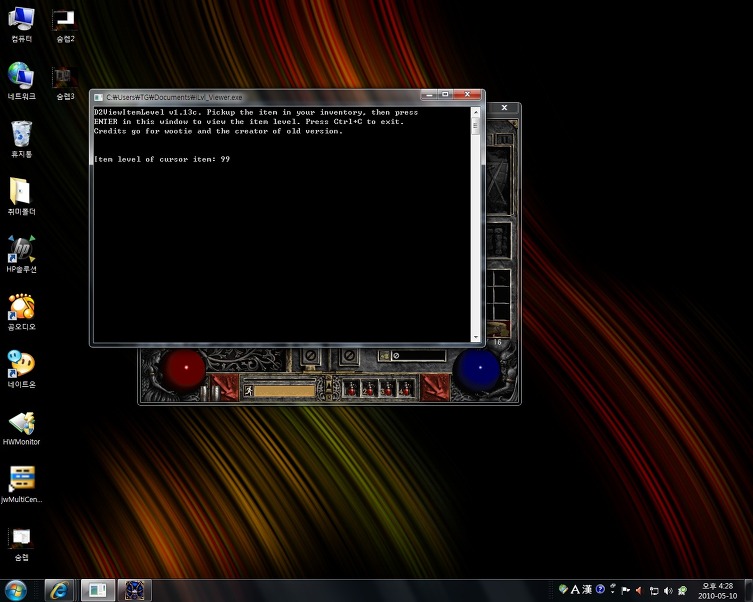
Task: Click the game's black text input box
Action: (418, 356)
